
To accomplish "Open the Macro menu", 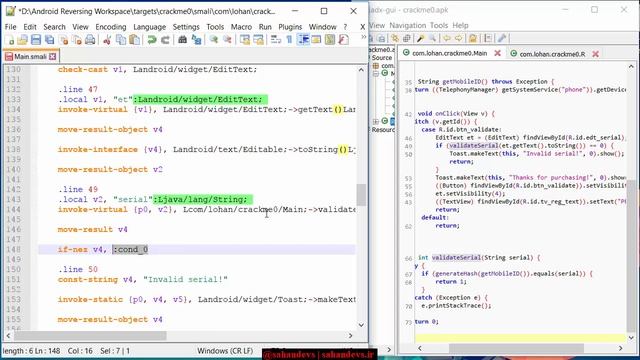I will pyautogui.click(x=241, y=27).
